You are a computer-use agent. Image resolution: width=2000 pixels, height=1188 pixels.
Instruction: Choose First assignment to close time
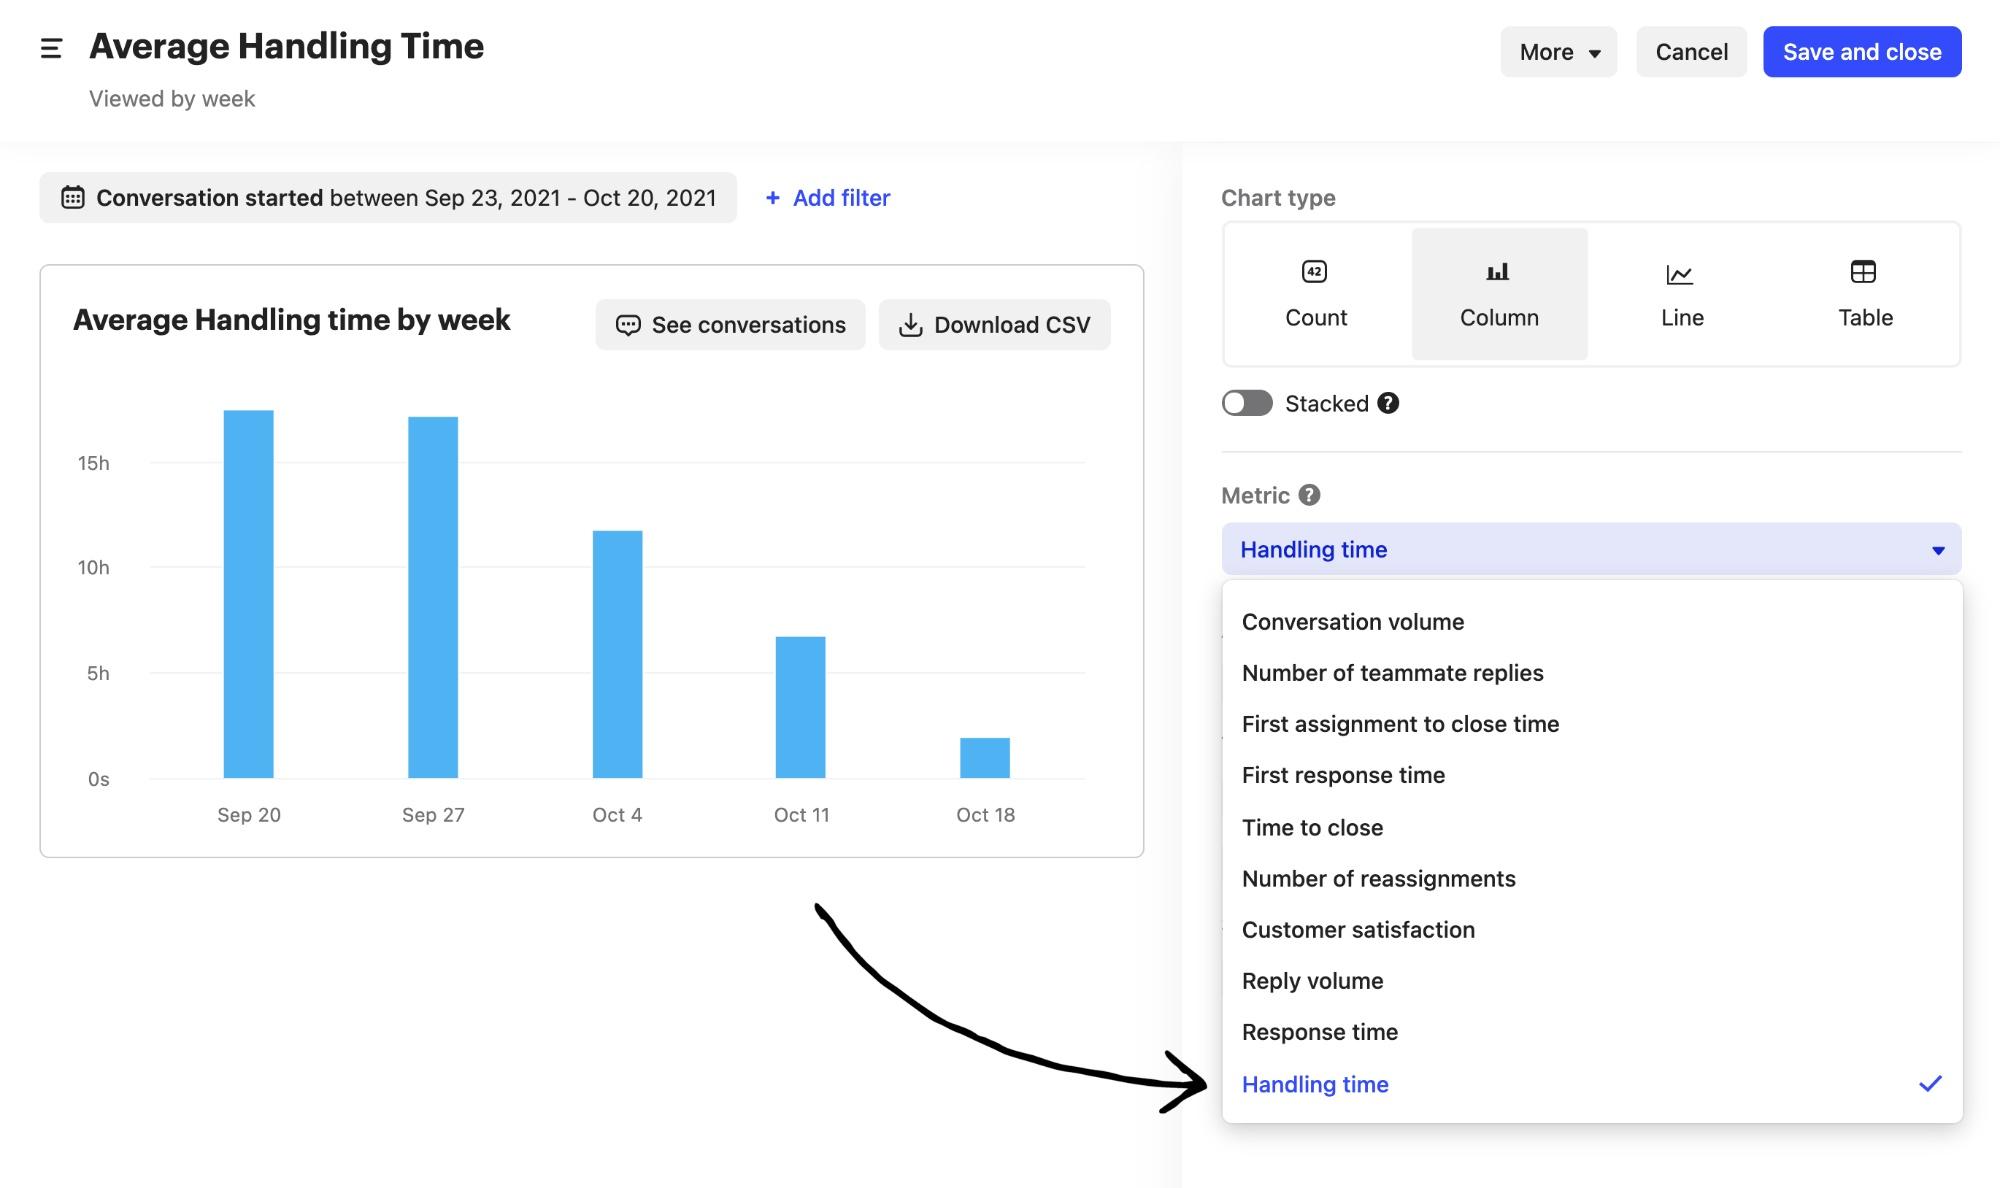(x=1592, y=724)
